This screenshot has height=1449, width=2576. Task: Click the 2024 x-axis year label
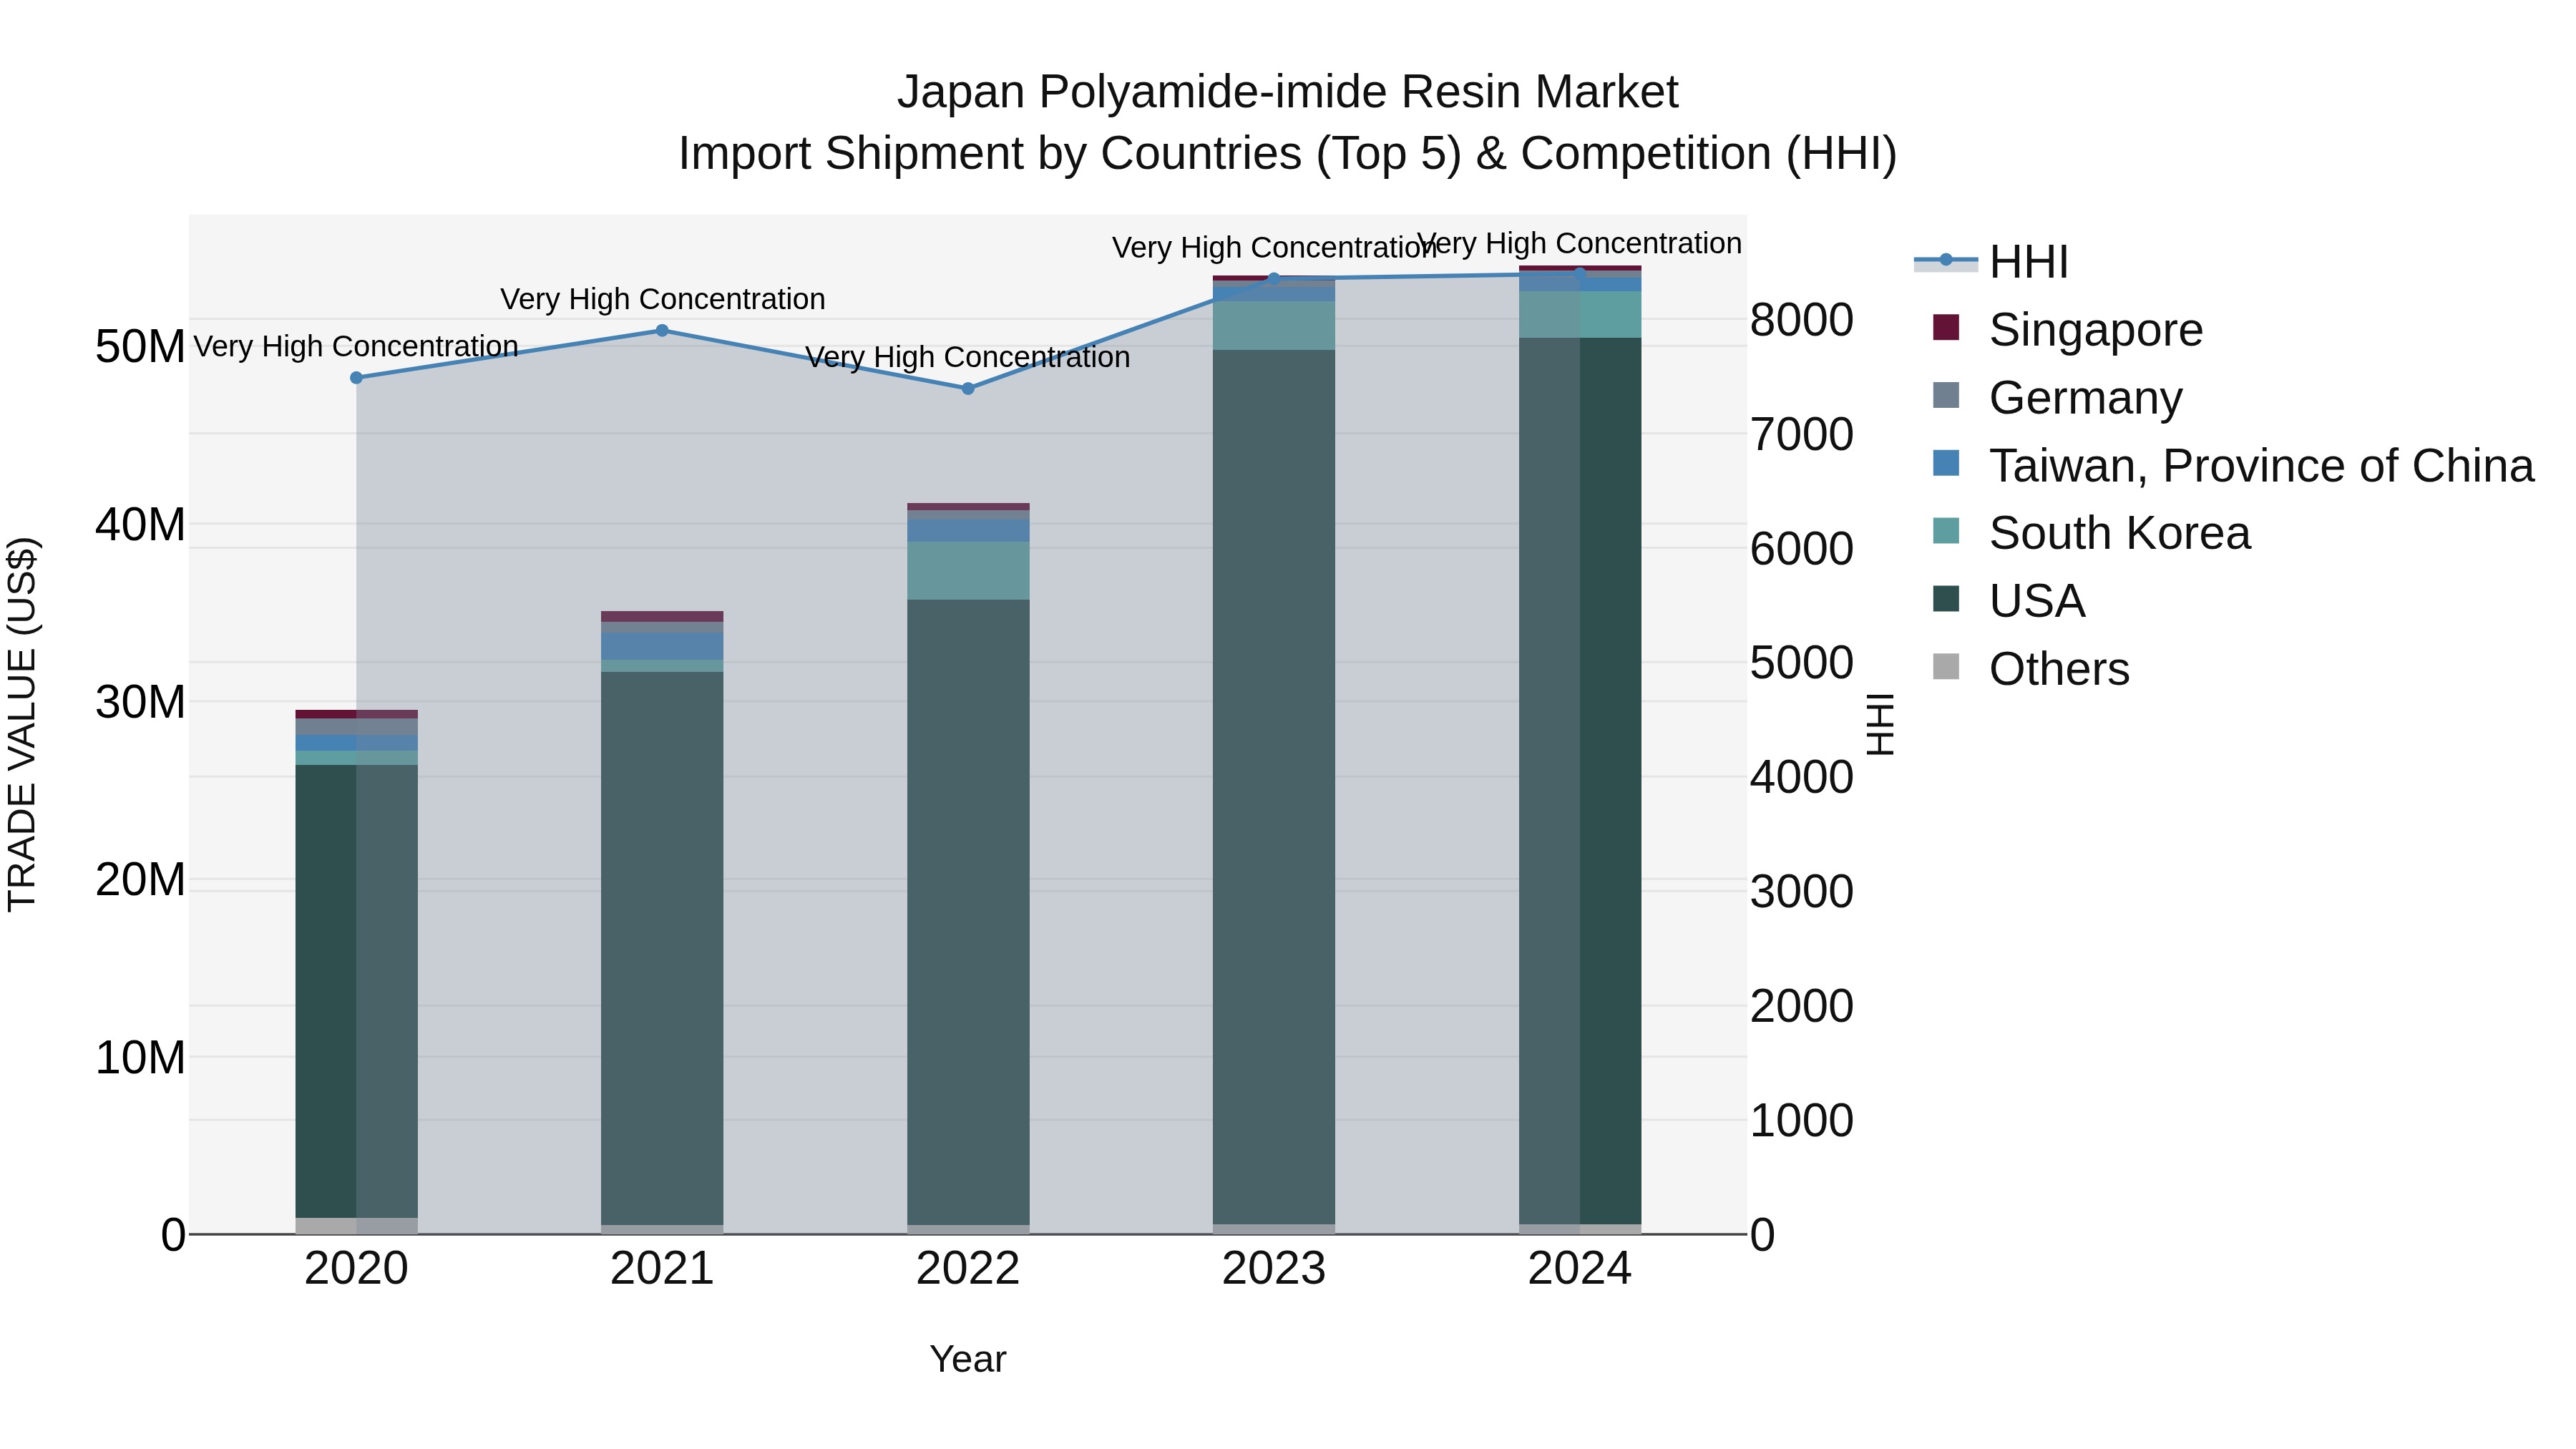tap(1580, 1269)
